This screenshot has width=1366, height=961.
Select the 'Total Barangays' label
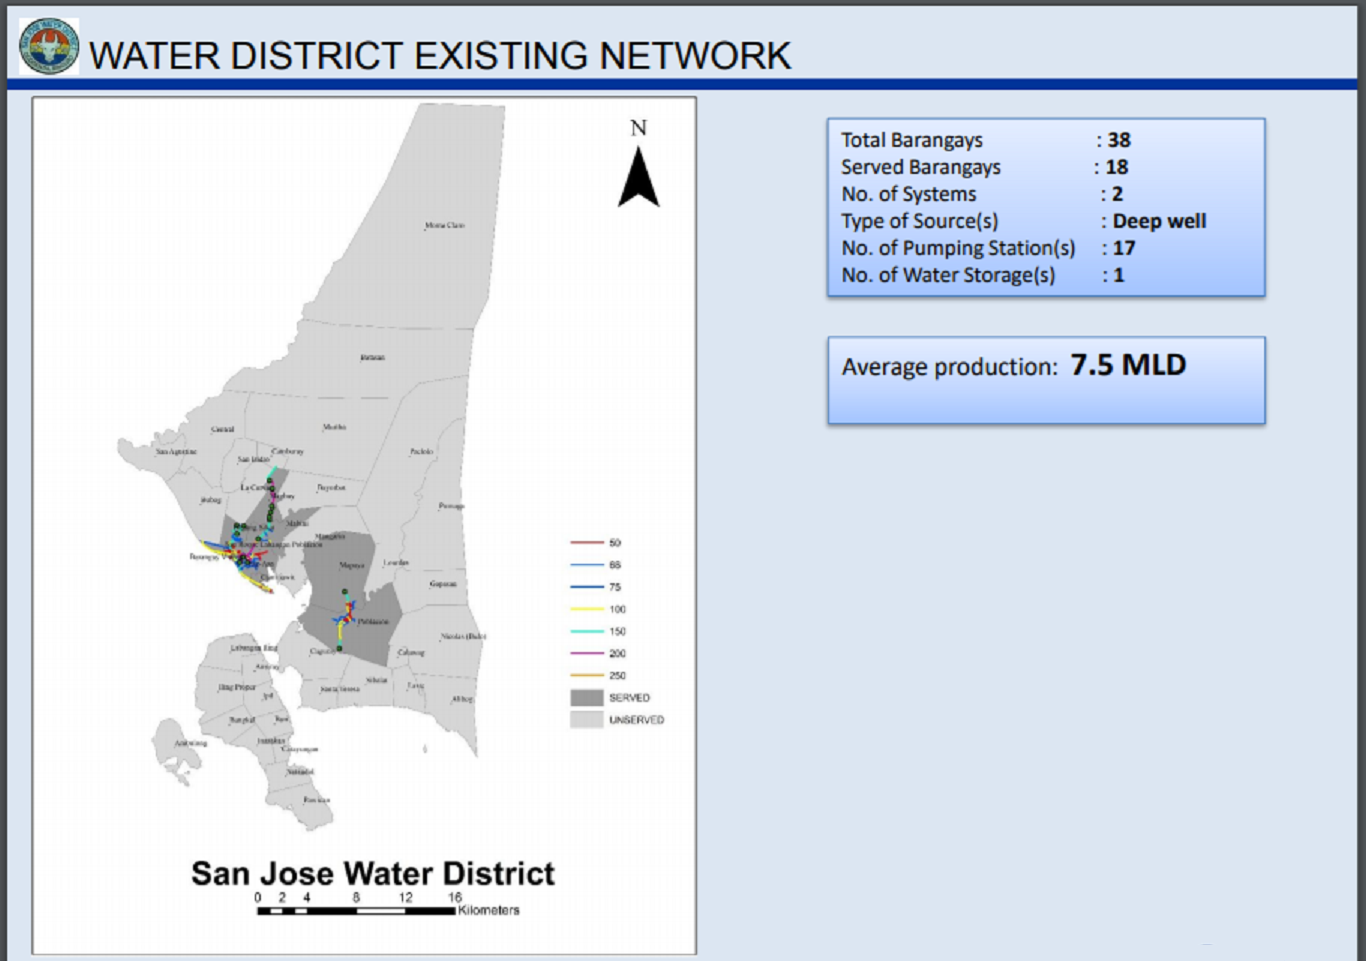(x=912, y=140)
